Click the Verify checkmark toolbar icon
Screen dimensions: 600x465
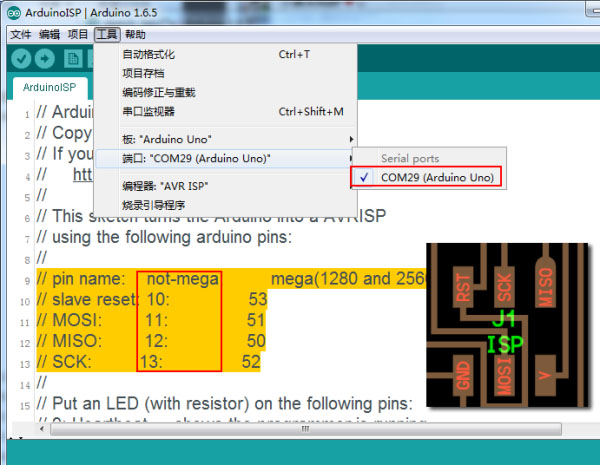click(21, 59)
